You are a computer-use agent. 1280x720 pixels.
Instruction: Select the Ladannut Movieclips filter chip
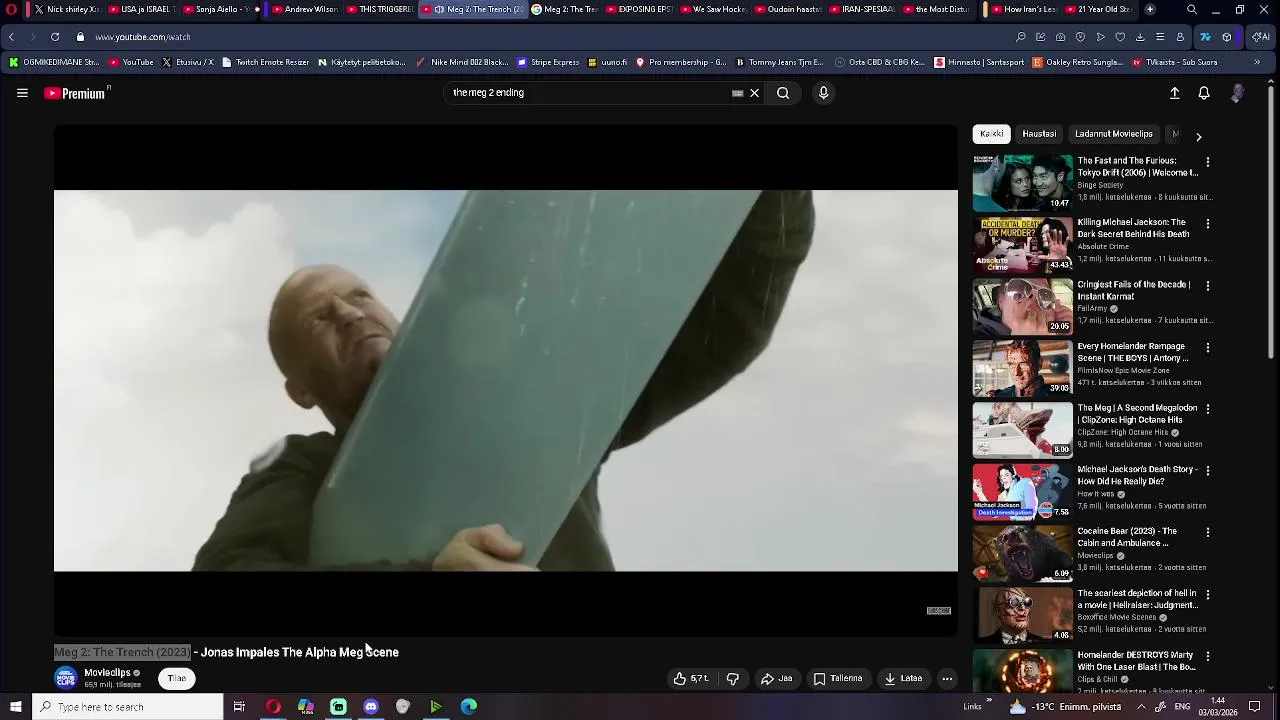[x=1114, y=134]
